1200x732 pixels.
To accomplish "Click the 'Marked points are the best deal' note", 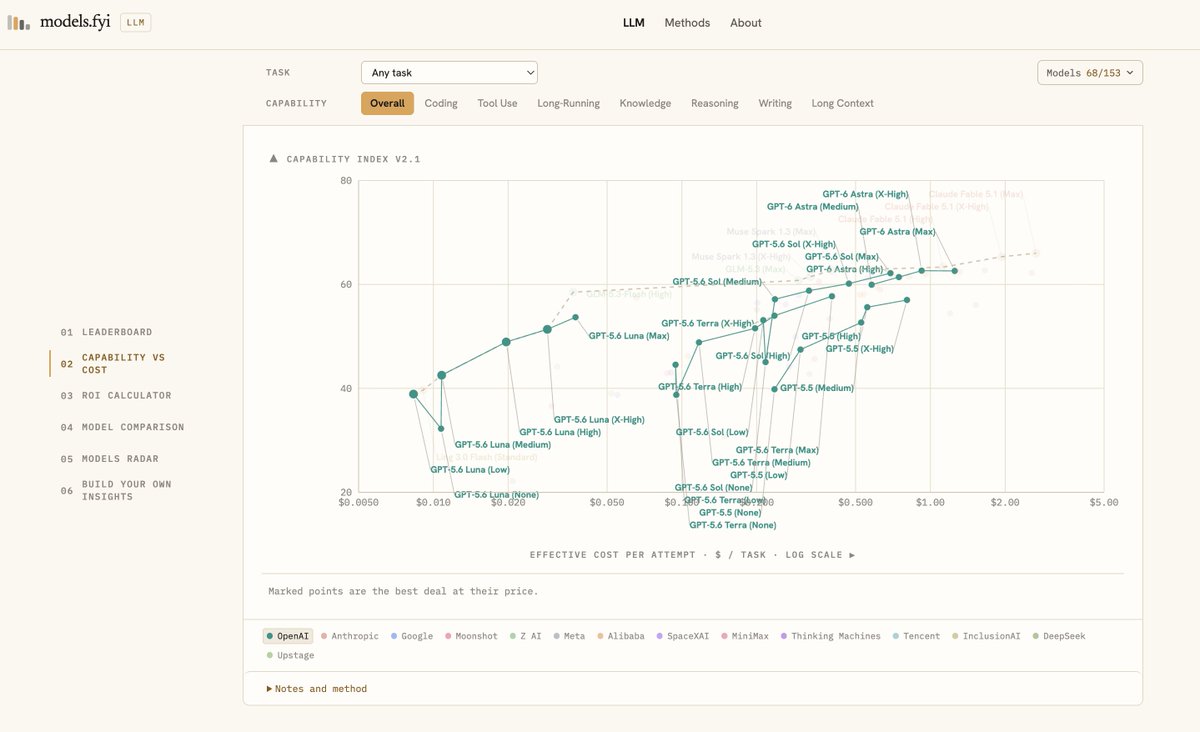I will (x=403, y=591).
